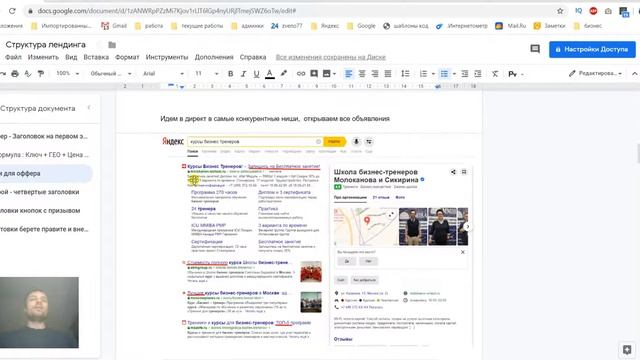Open the input tools Ру selector
Screen dimensions: 640x360
pyautogui.click(x=515, y=74)
